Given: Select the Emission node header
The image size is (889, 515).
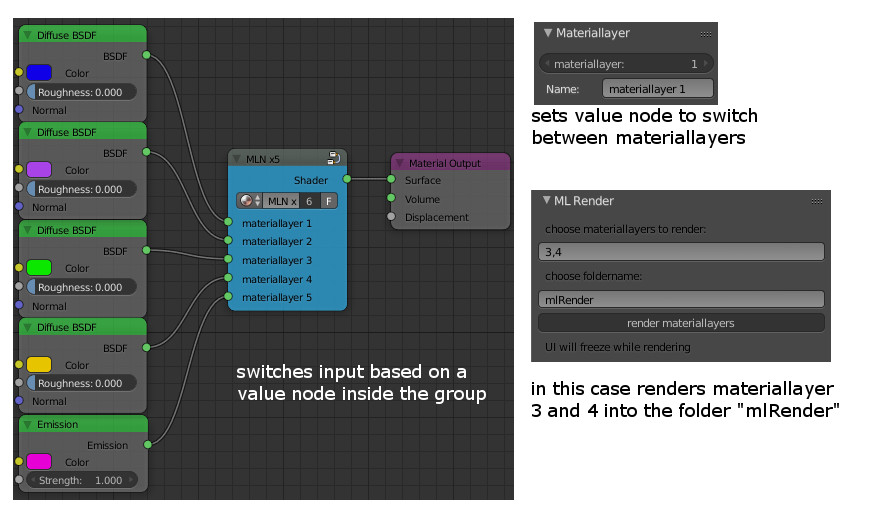Looking at the screenshot, I should pos(84,424).
